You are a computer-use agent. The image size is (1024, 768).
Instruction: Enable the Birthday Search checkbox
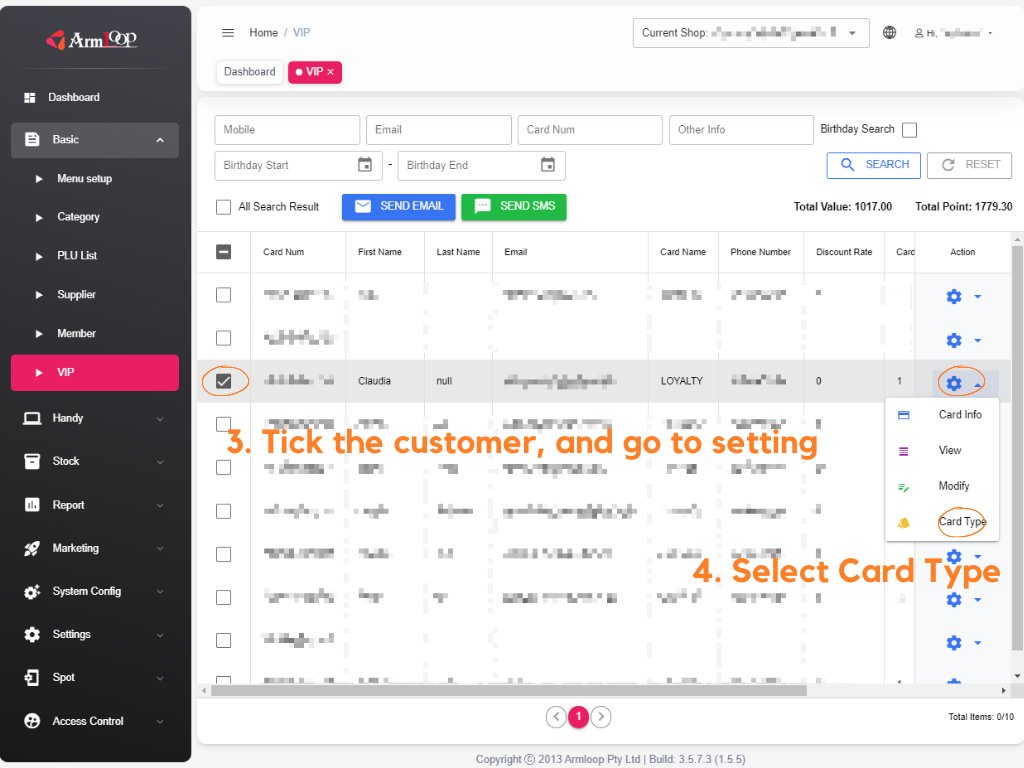[x=909, y=130]
